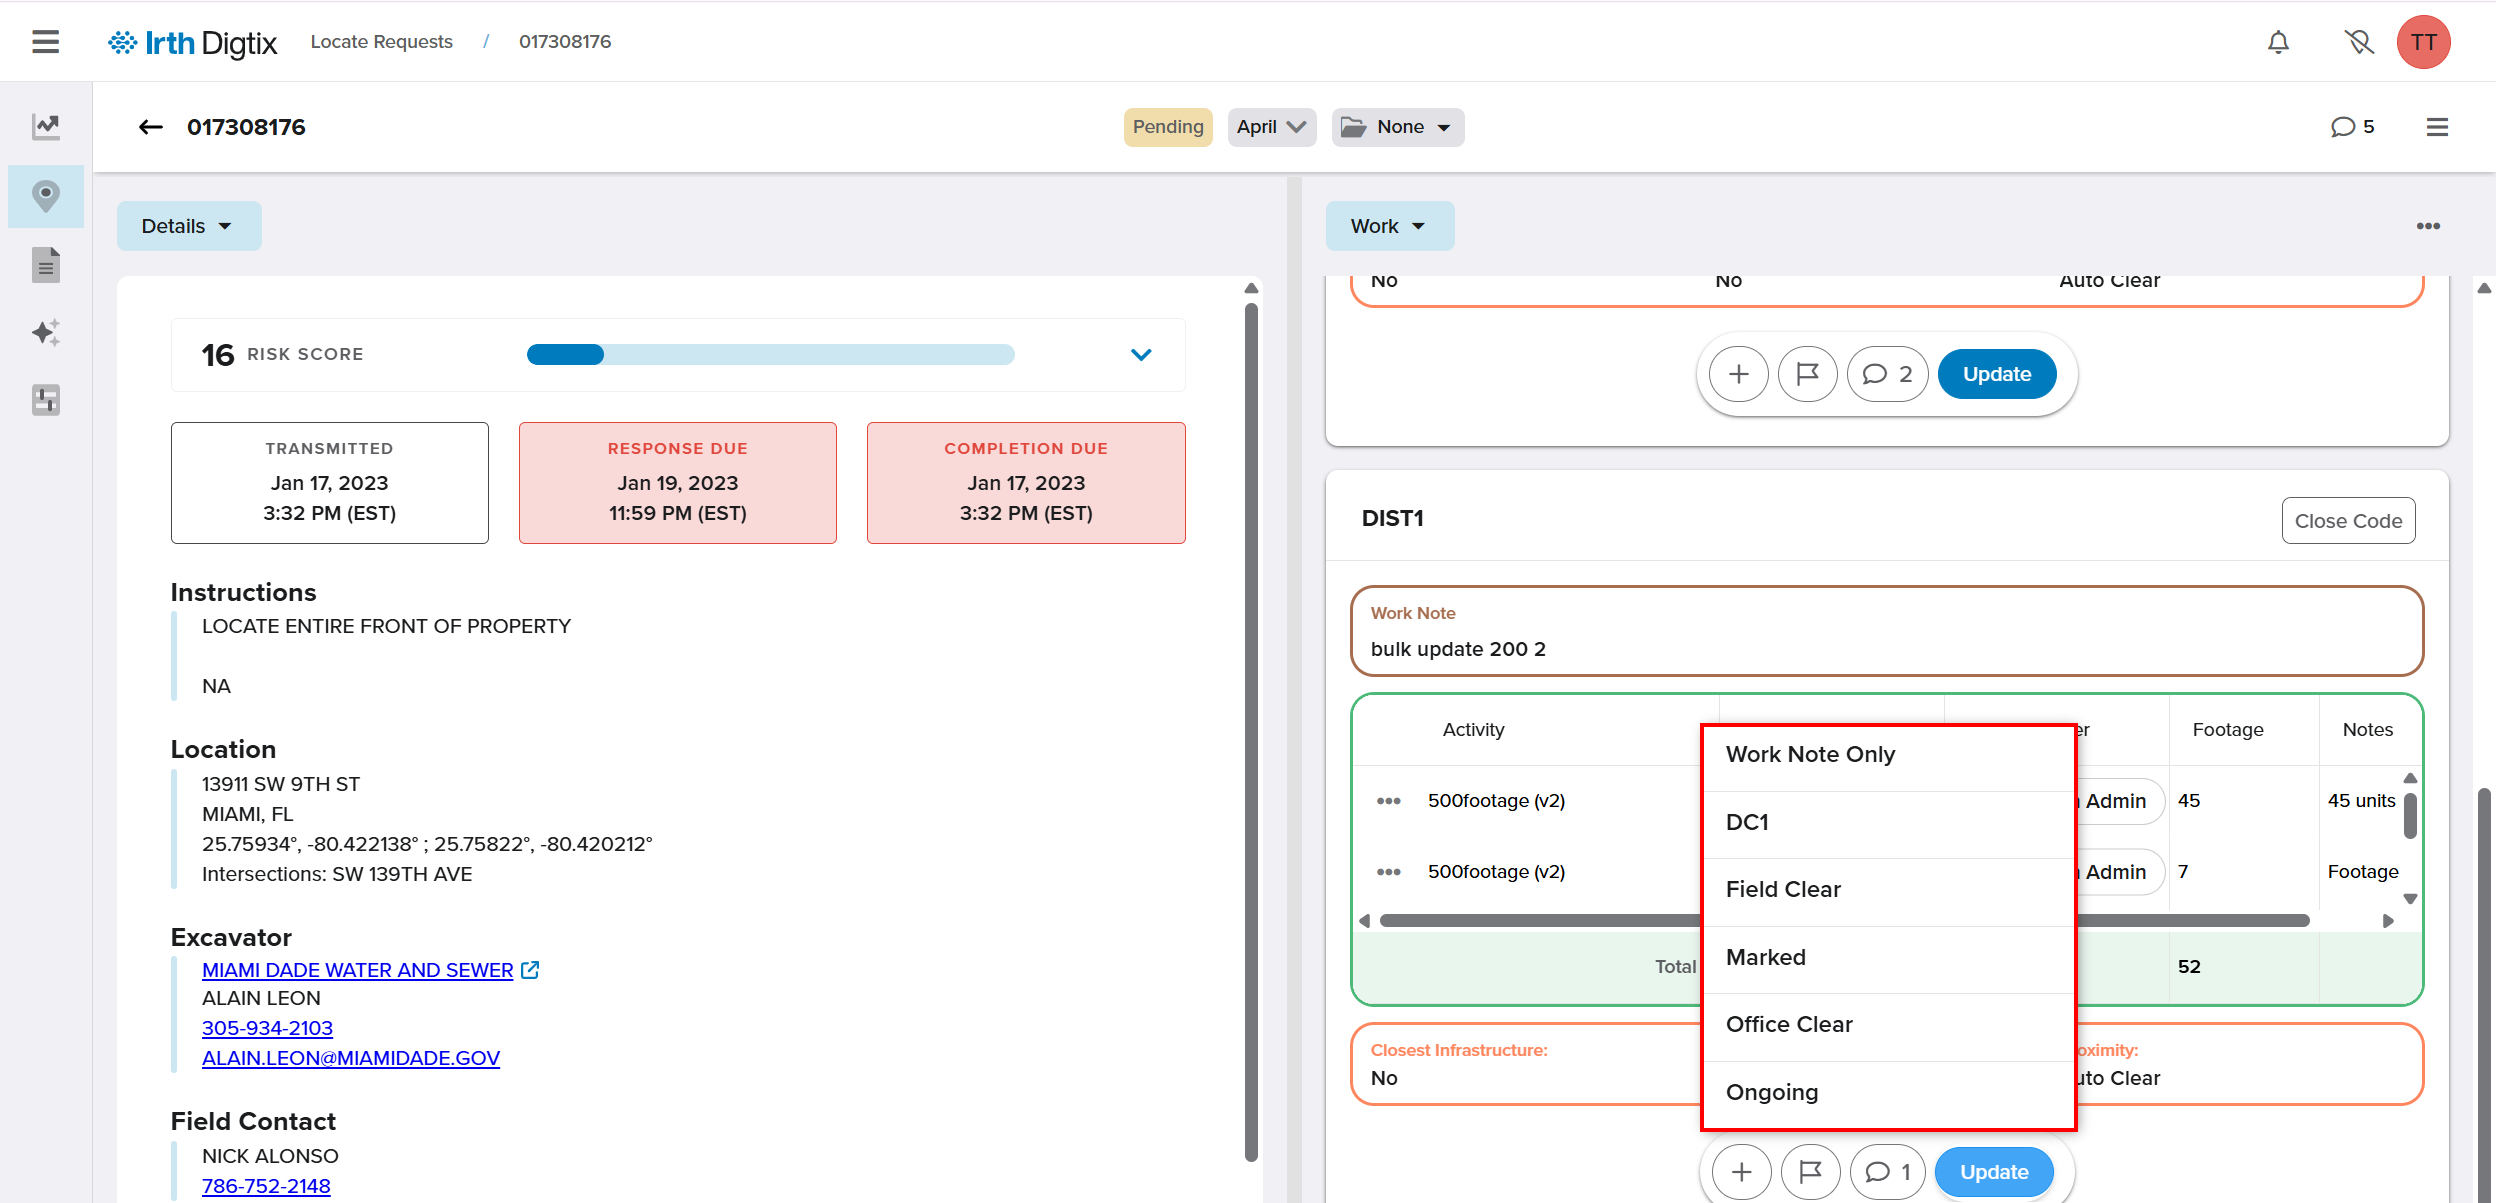Open the document sidebar icon

(x=46, y=265)
